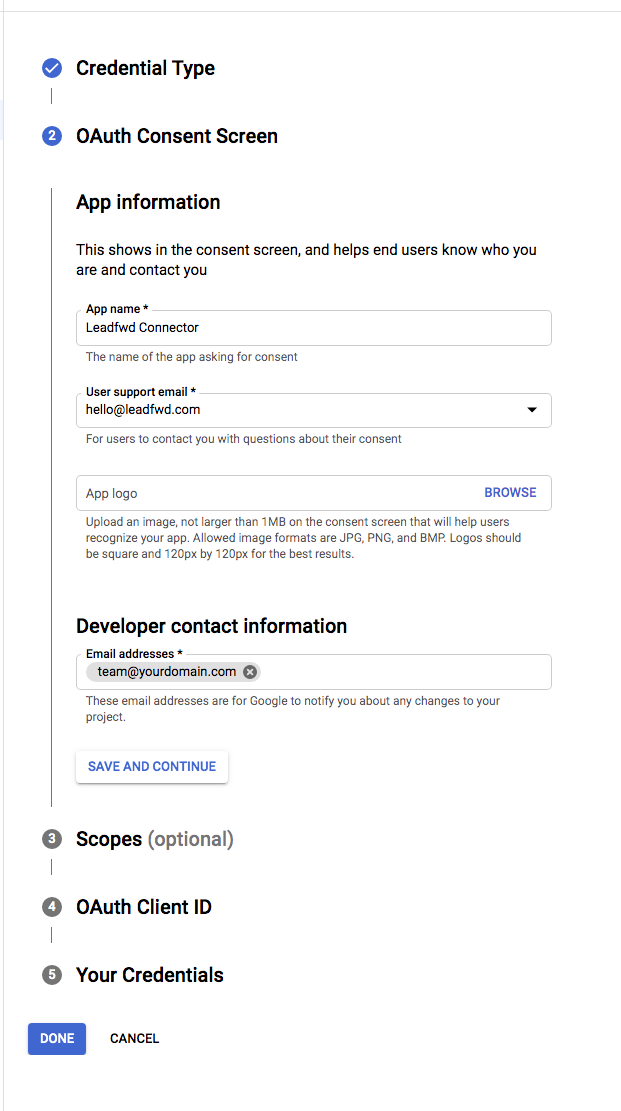Remove the team@yourdomain.com email chip
Screen dimensions: 621x1111
[250, 672]
